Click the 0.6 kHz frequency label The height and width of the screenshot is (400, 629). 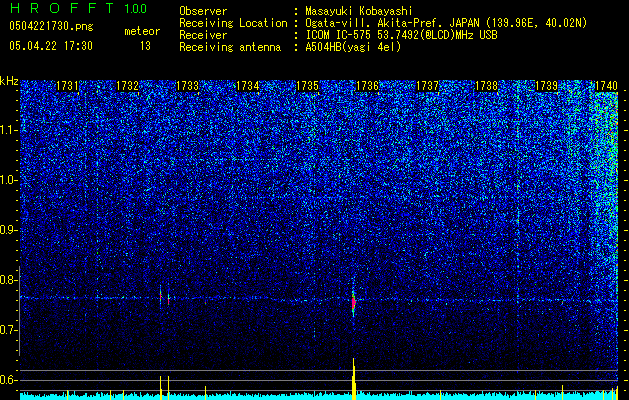click(x=9, y=380)
